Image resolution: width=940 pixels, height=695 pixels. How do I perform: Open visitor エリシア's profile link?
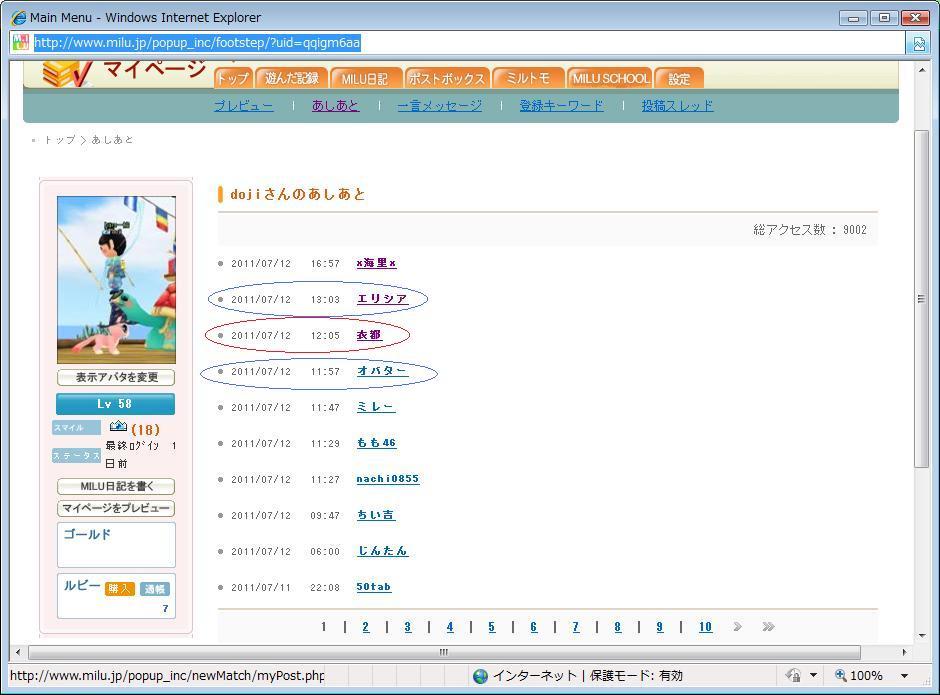(x=382, y=299)
